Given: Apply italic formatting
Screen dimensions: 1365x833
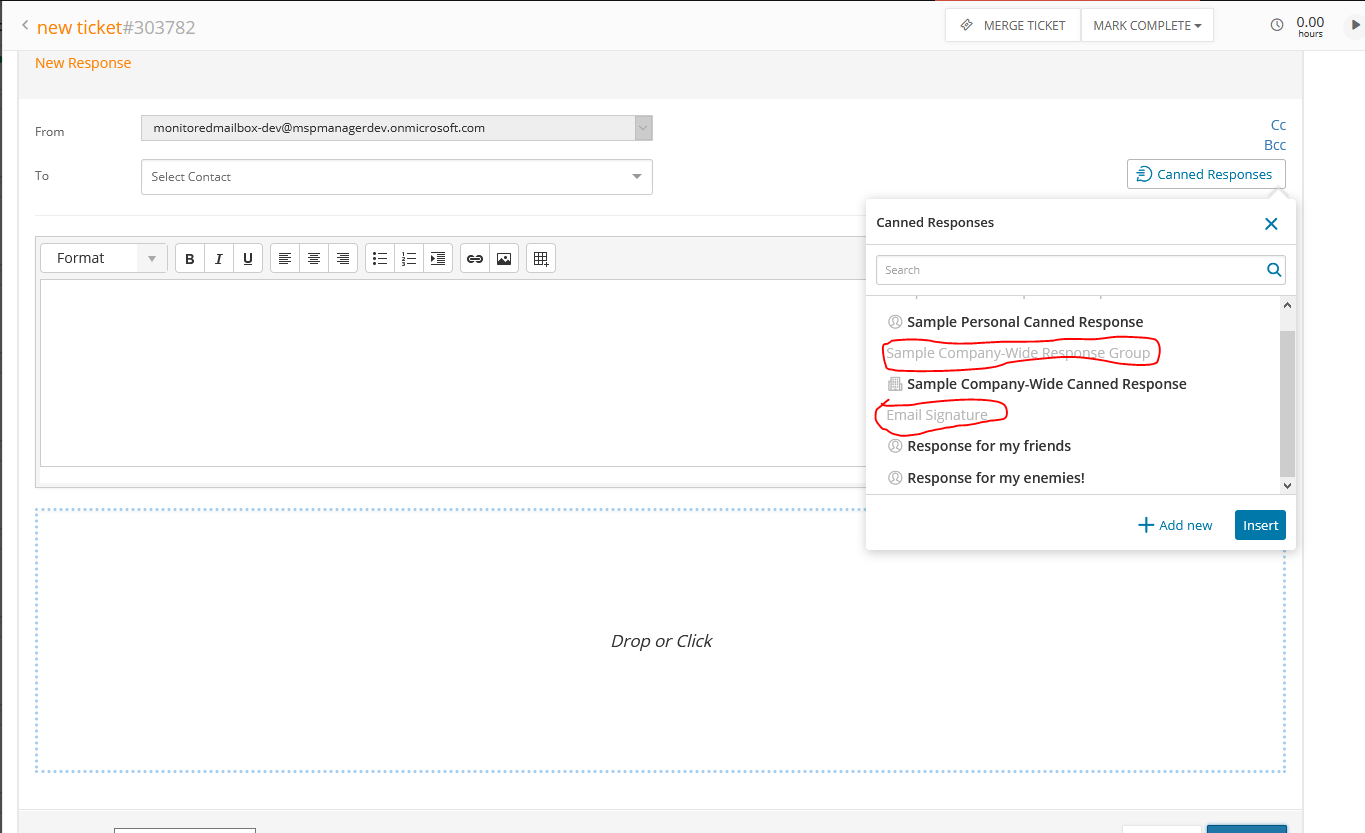Looking at the screenshot, I should [x=218, y=258].
